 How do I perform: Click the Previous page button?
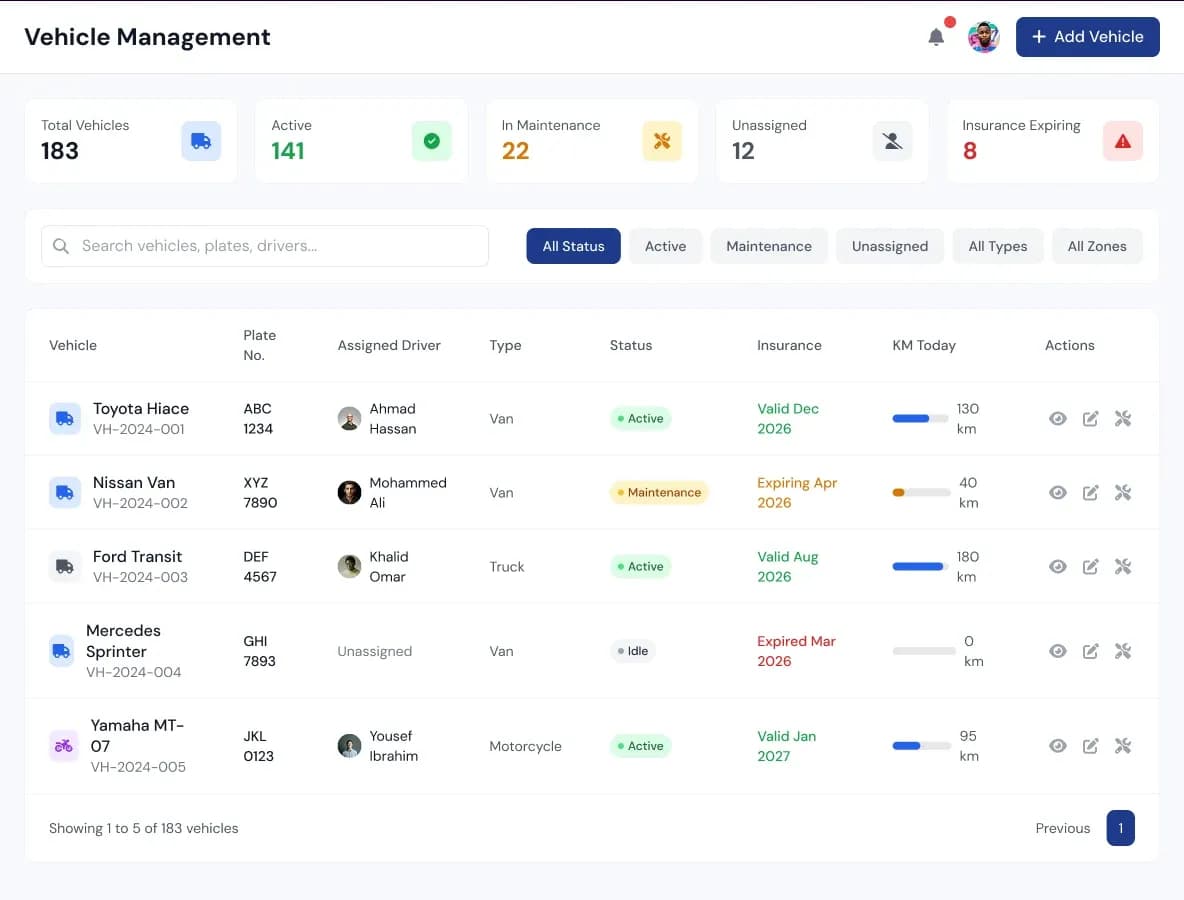pyautogui.click(x=1062, y=828)
